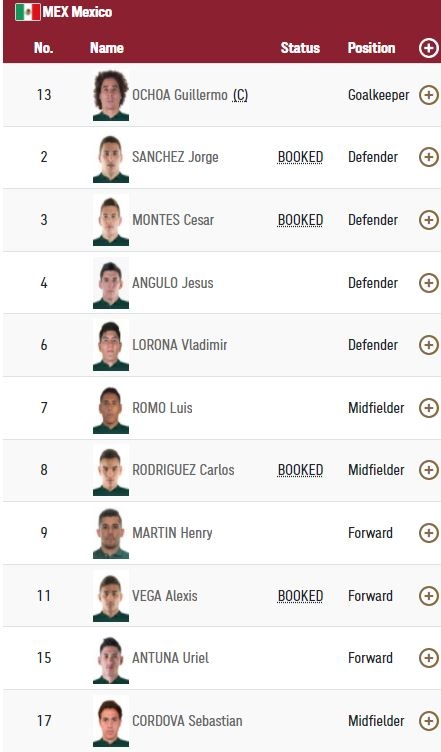Open MONTES Cesar row plus icon
This screenshot has height=752, width=441.
[x=429, y=220]
